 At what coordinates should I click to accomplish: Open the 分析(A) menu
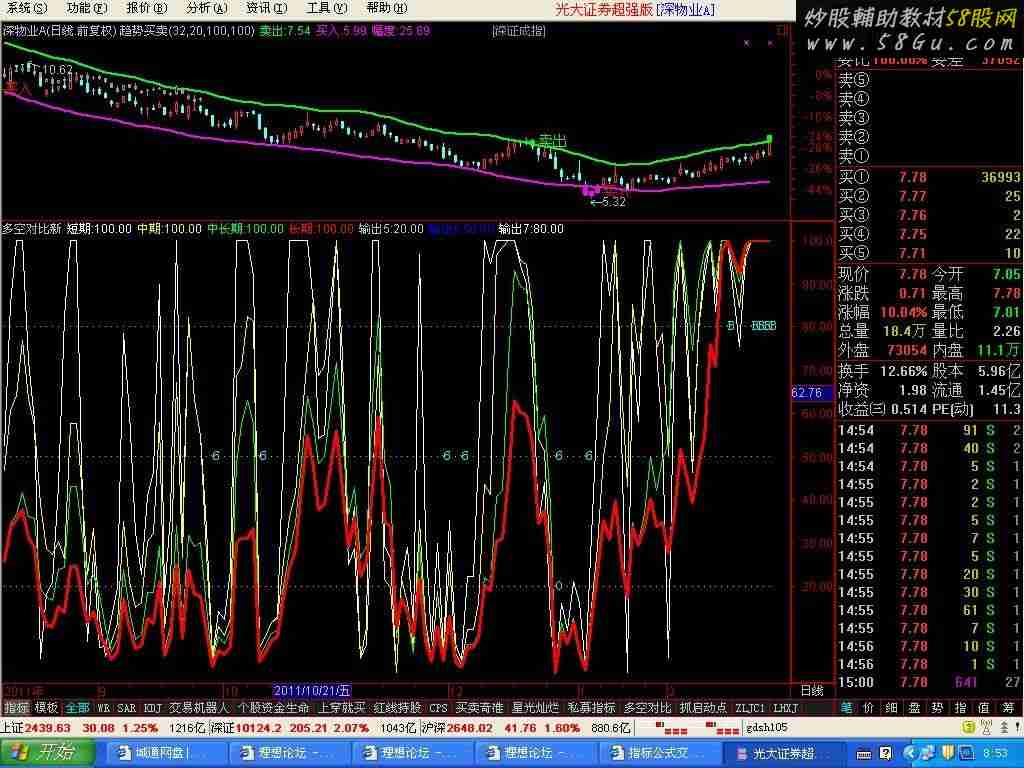[x=206, y=8]
